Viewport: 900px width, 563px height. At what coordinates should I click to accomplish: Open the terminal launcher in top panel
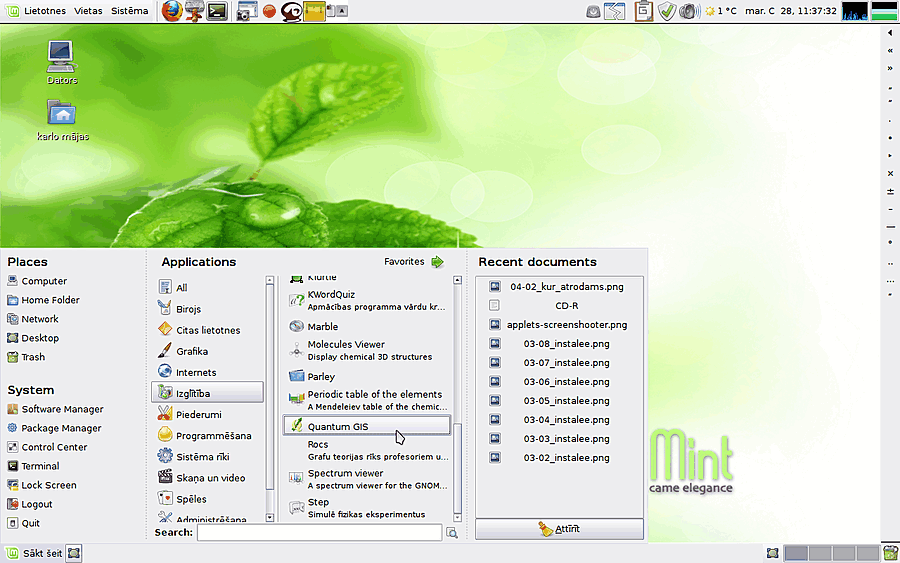click(x=217, y=11)
